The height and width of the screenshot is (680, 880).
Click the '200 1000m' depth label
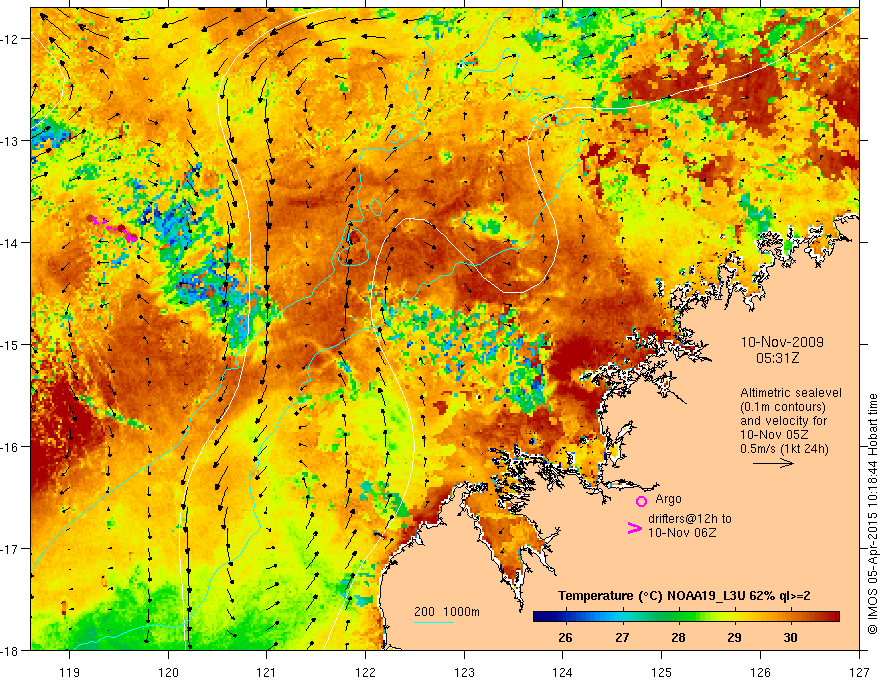tap(447, 612)
